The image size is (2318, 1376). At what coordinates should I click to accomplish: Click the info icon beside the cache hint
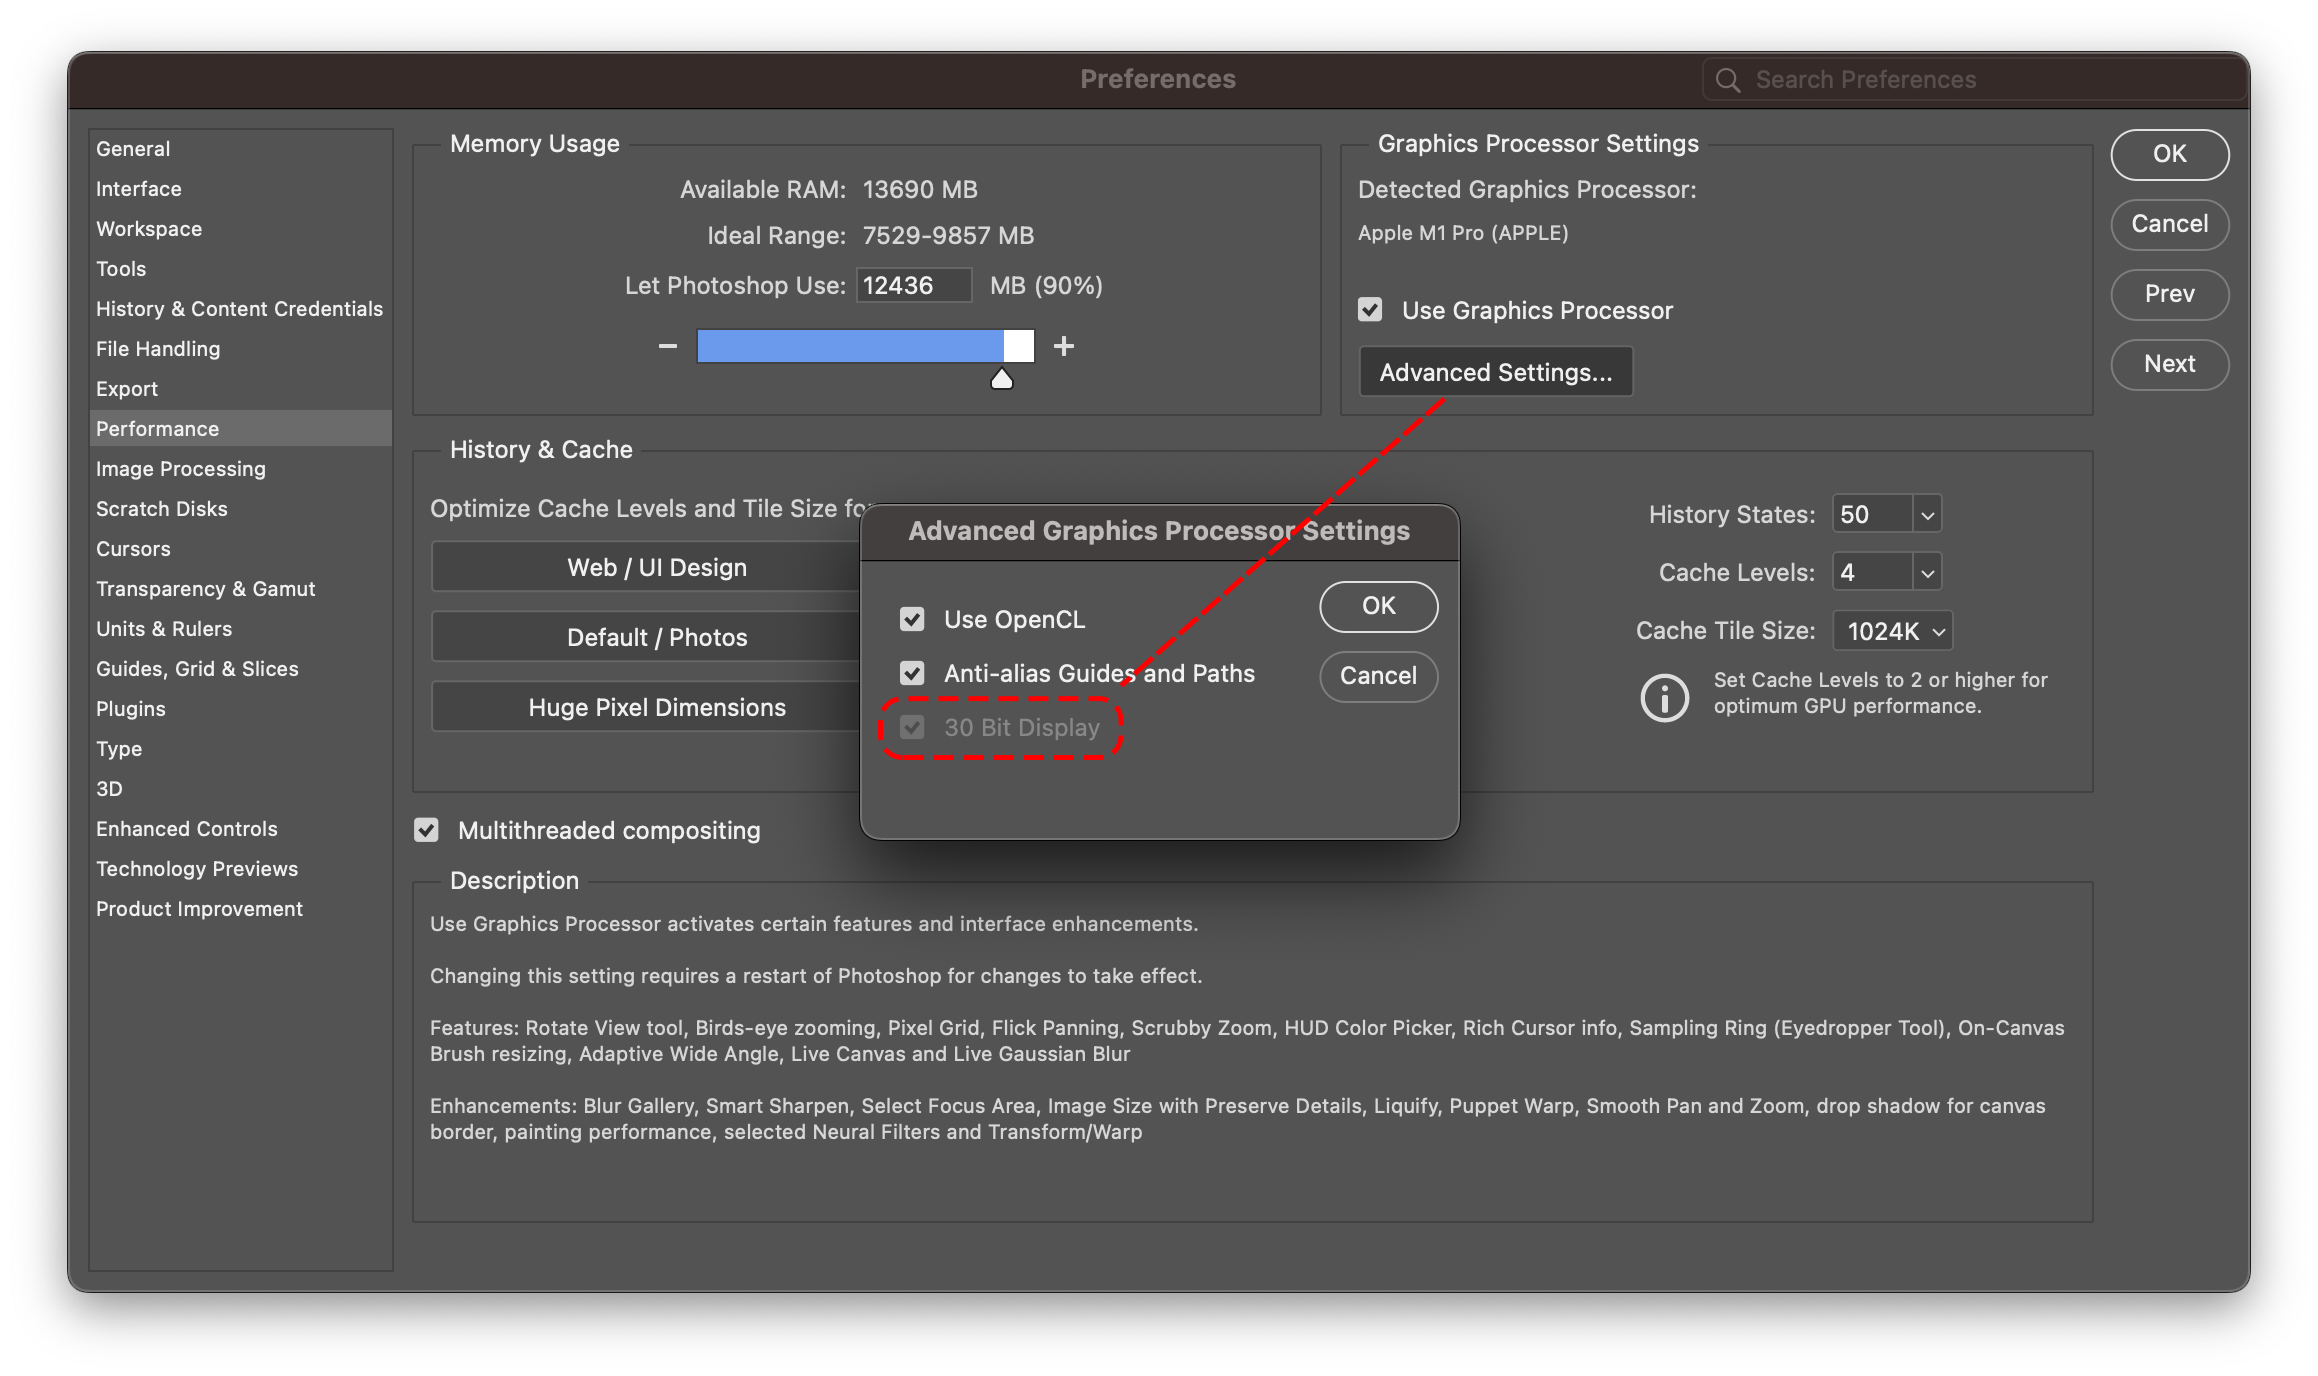pyautogui.click(x=1664, y=697)
